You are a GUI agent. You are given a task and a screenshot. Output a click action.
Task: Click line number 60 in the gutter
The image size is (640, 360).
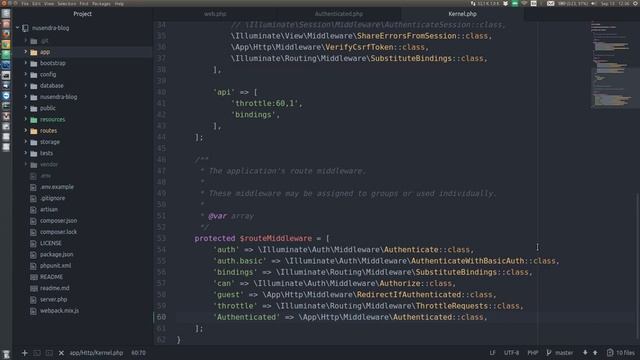(x=161, y=317)
